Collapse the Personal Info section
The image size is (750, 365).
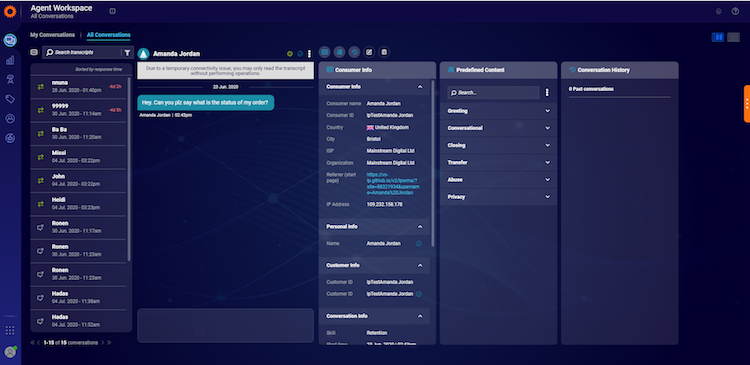click(419, 227)
